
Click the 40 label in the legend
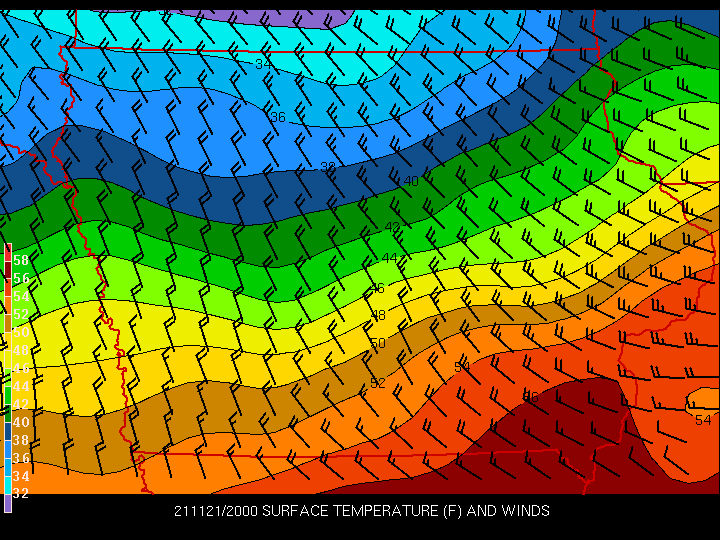click(x=21, y=422)
